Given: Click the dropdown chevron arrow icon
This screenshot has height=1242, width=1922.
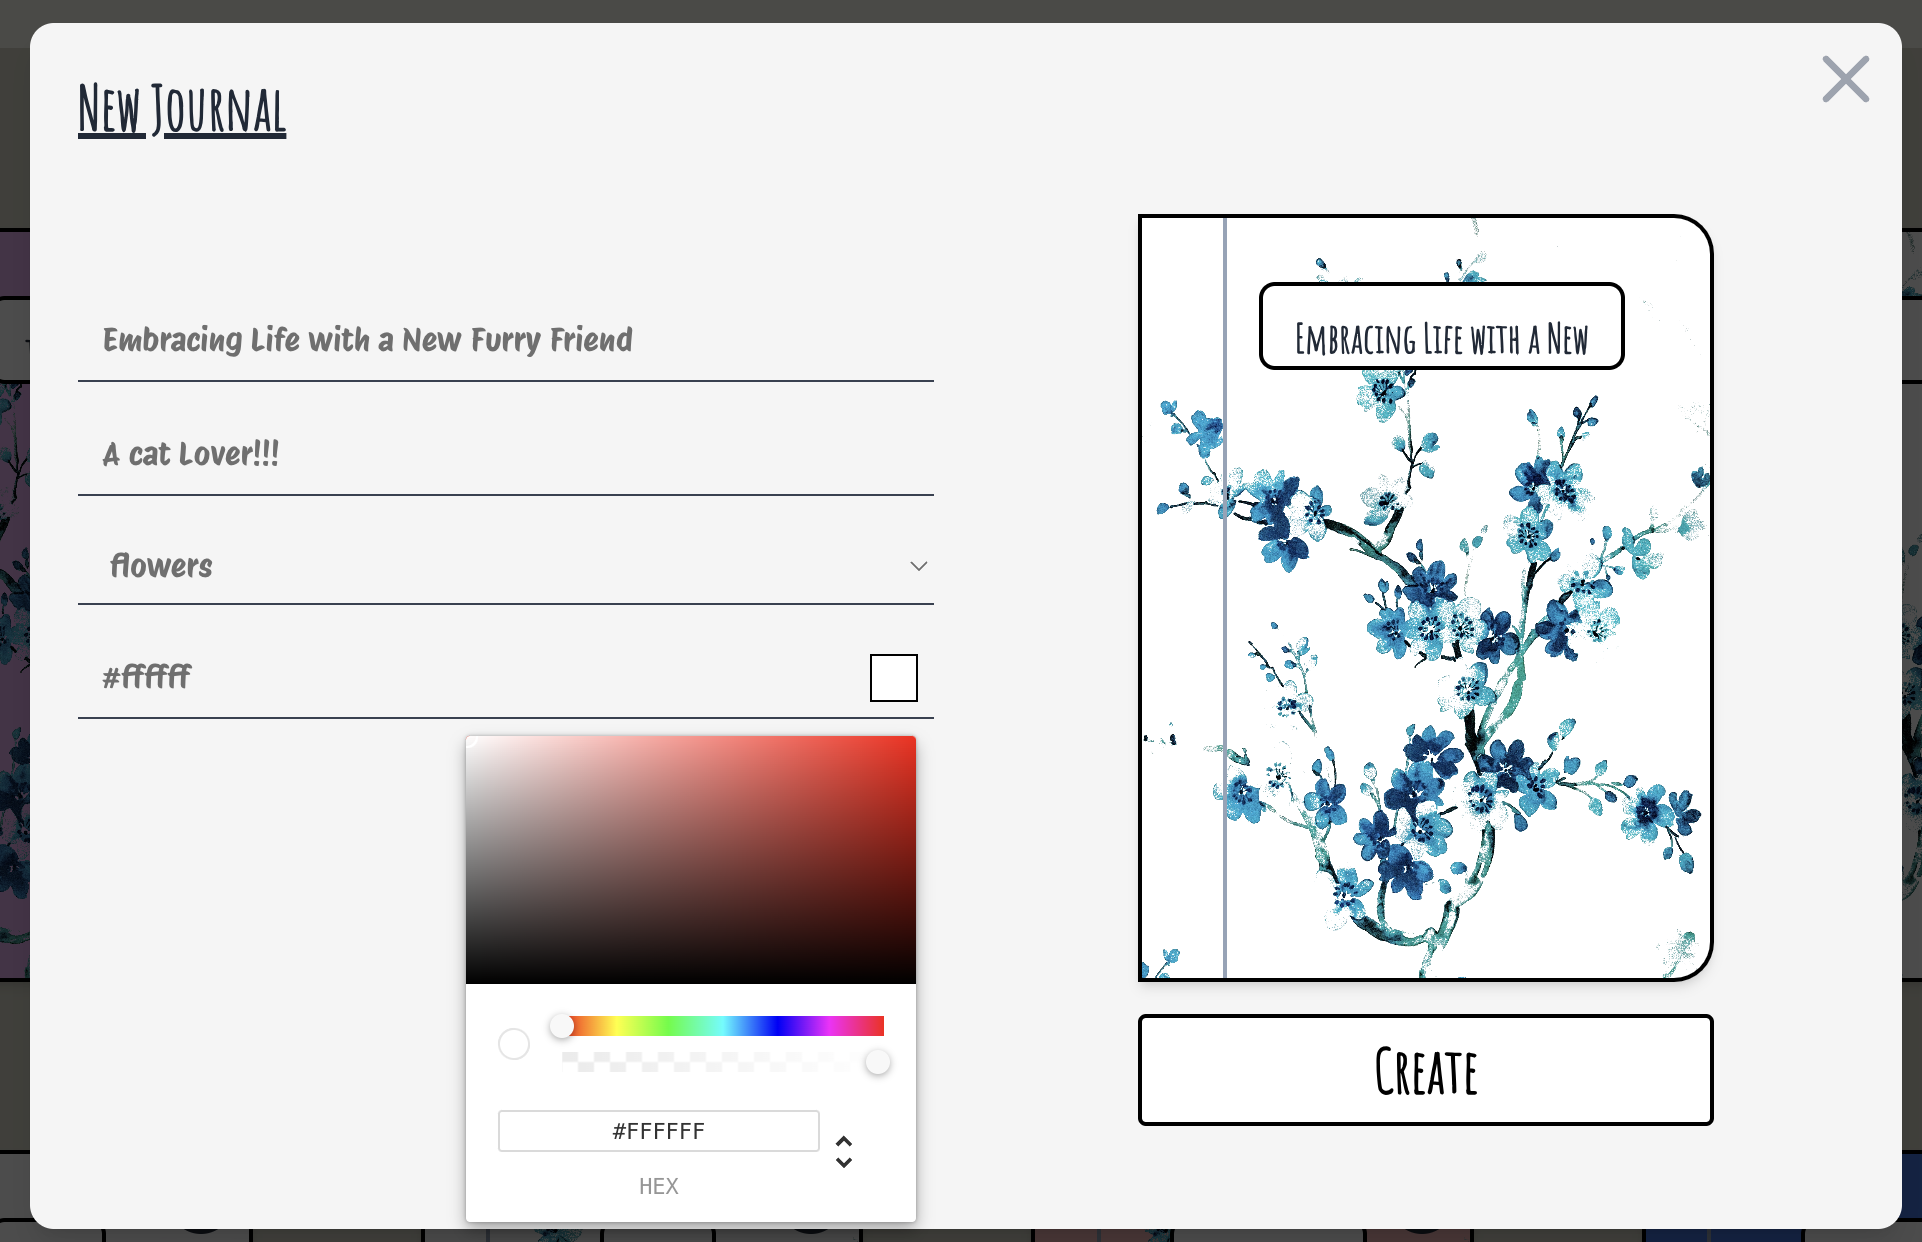Looking at the screenshot, I should click(918, 566).
